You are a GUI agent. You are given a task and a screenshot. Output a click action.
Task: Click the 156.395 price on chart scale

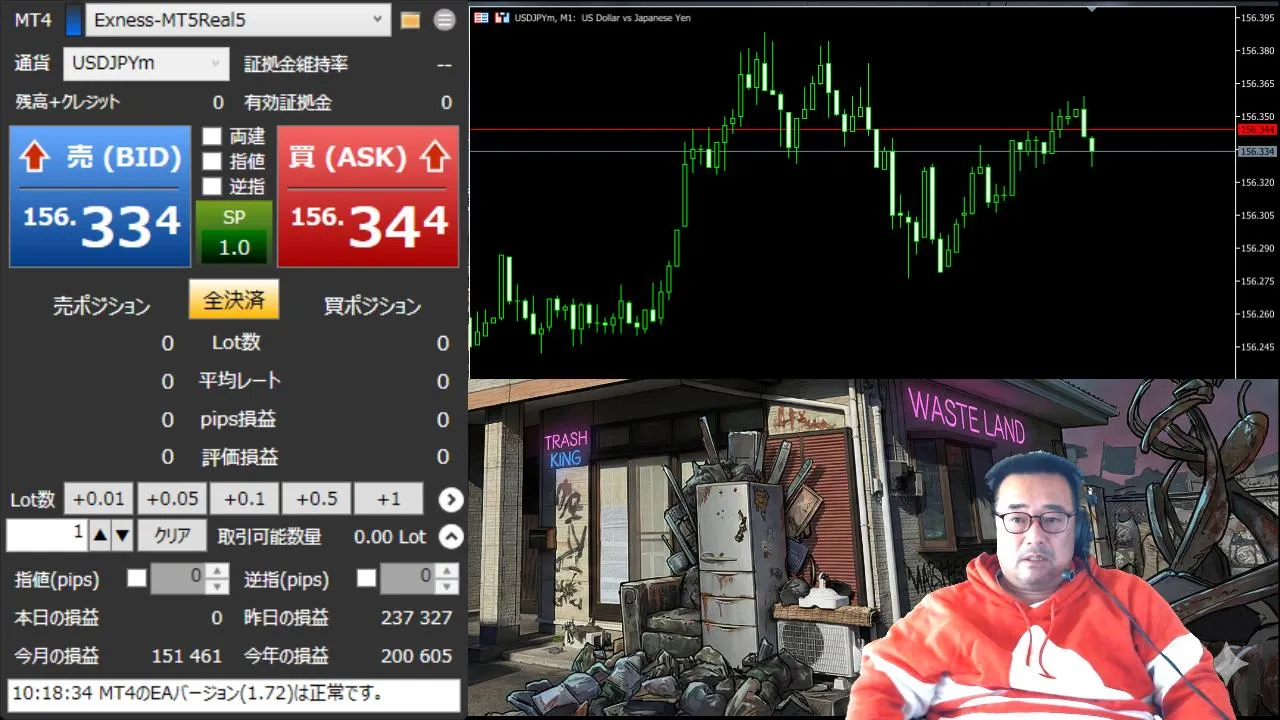1257,18
